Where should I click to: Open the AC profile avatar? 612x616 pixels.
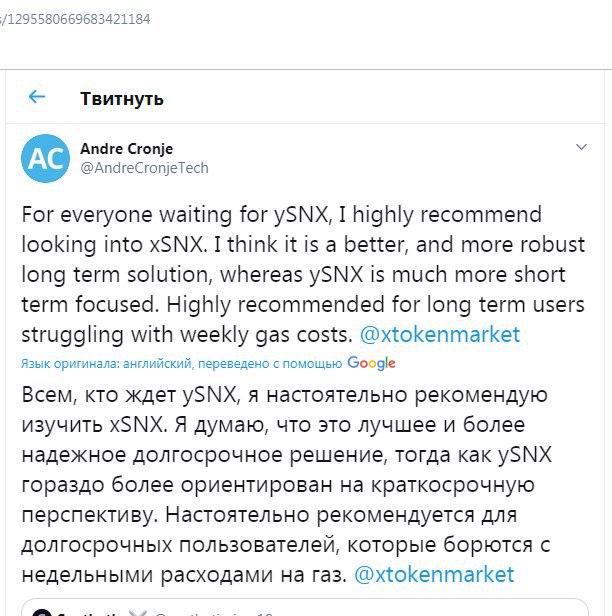(x=45, y=158)
